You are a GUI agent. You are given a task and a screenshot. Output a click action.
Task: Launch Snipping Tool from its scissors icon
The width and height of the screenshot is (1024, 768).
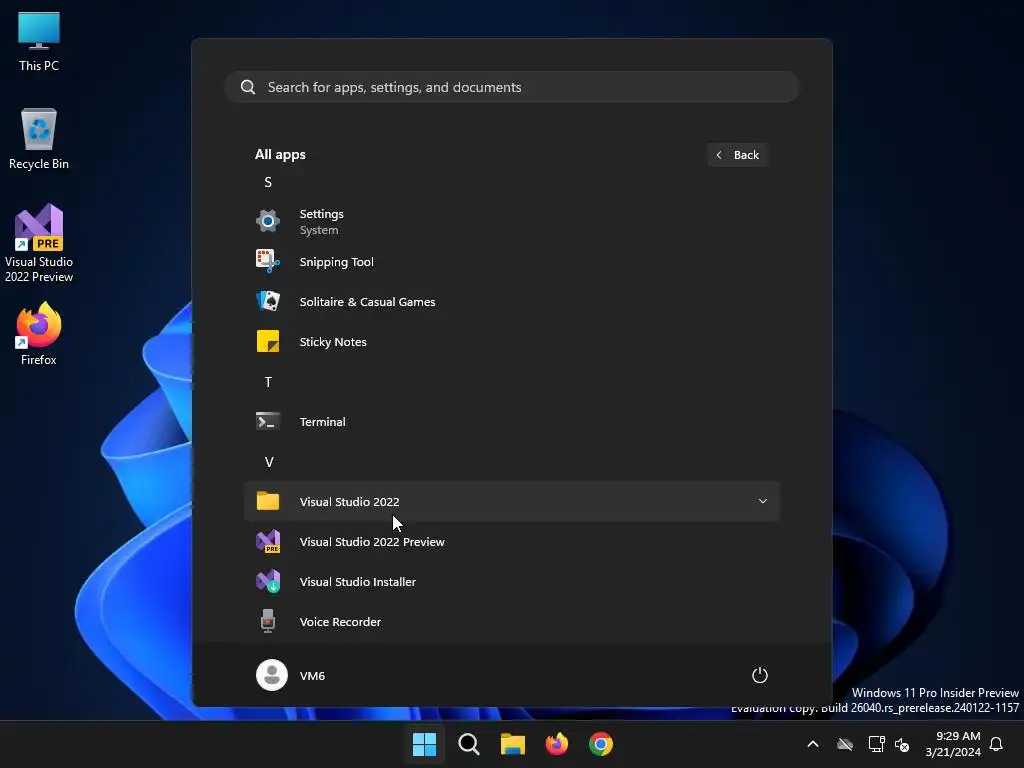coord(268,261)
